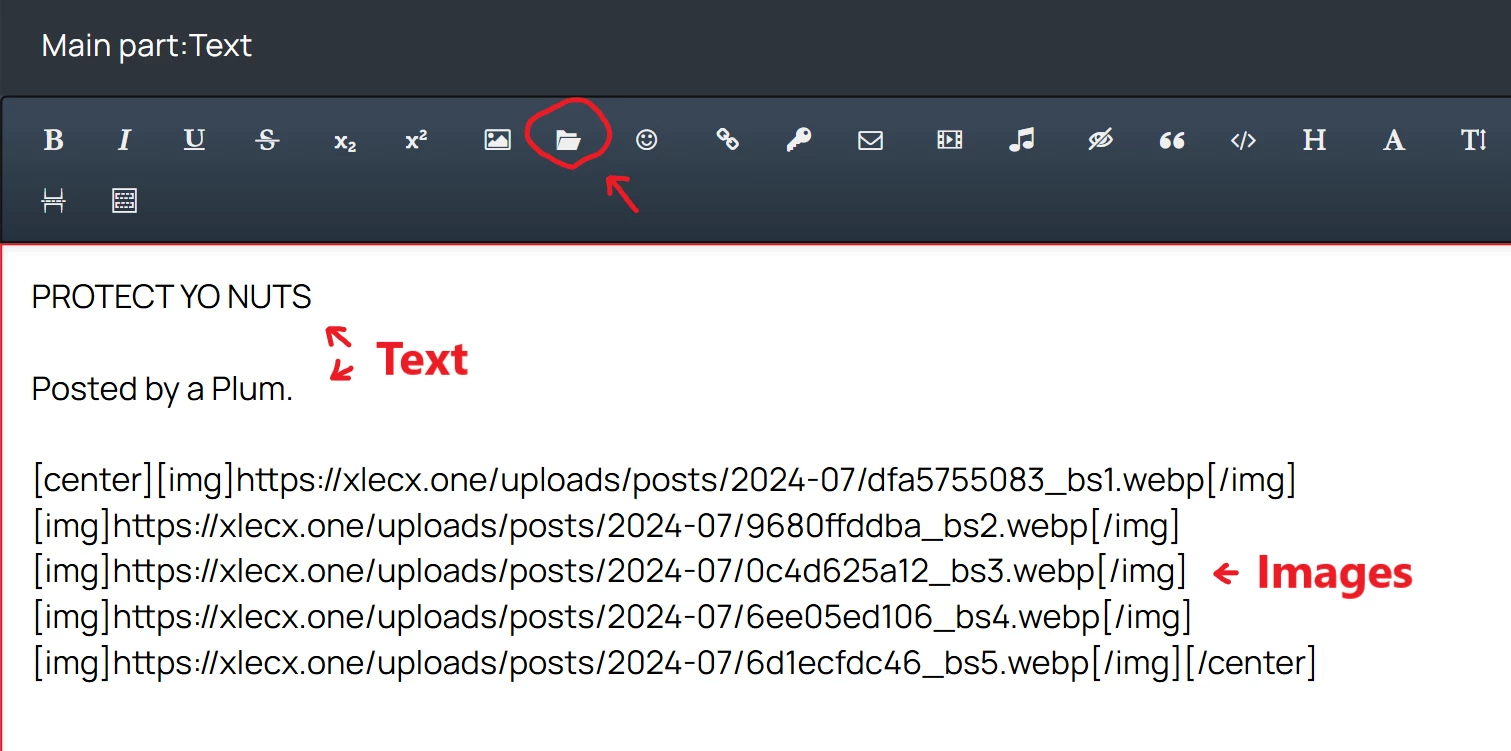
Task: Open the font size Tt dropdown
Action: [1473, 140]
